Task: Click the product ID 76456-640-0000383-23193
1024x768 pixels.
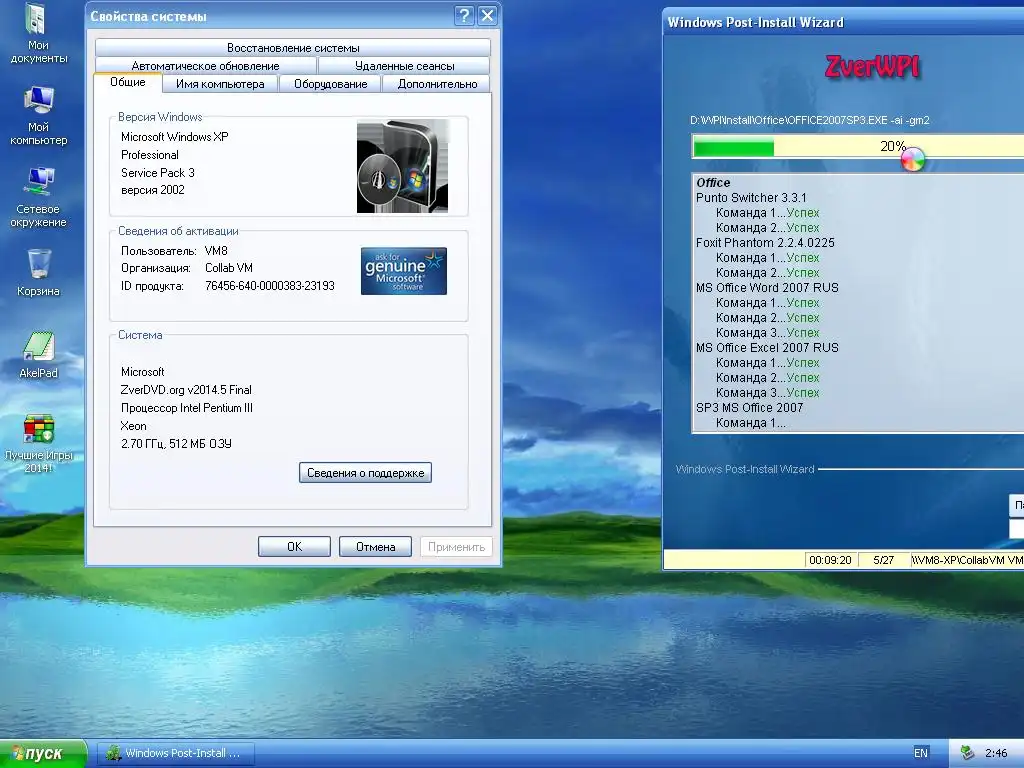Action: point(270,286)
